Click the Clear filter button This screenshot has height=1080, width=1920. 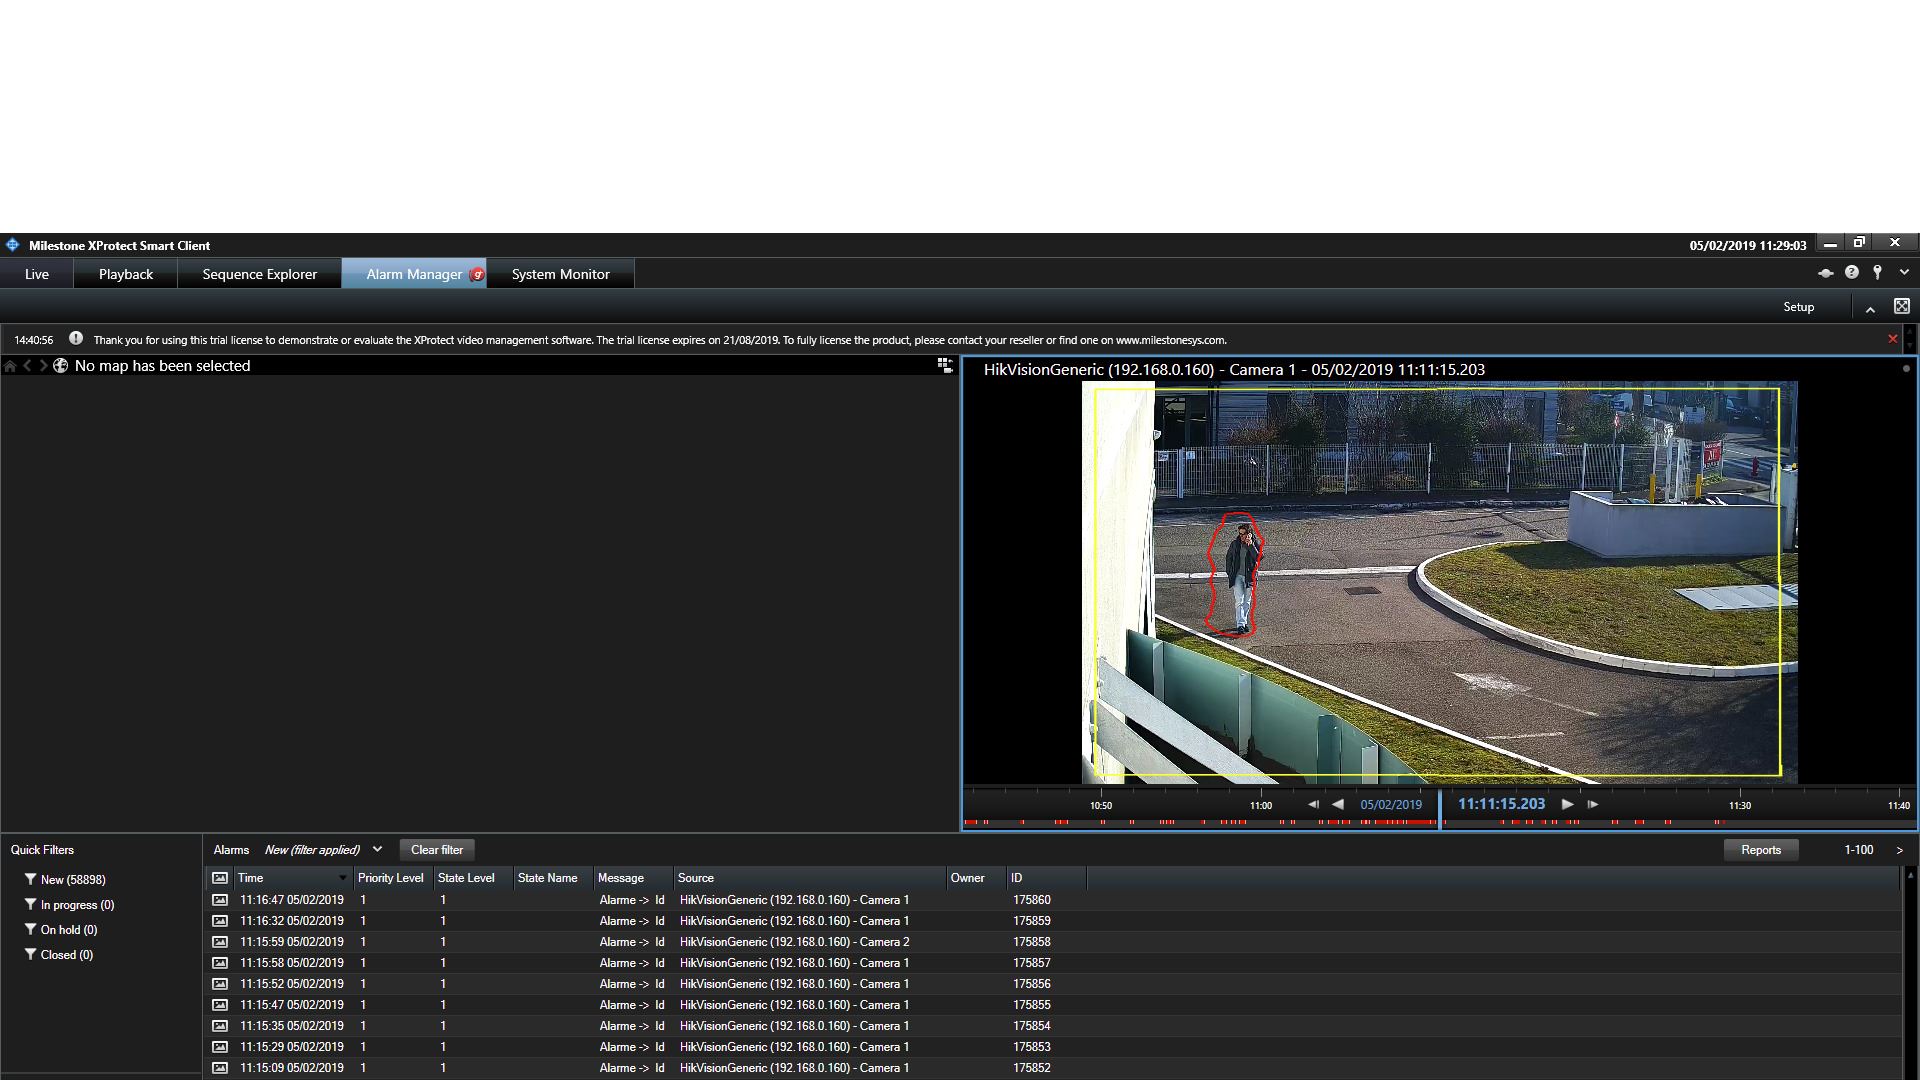437,850
